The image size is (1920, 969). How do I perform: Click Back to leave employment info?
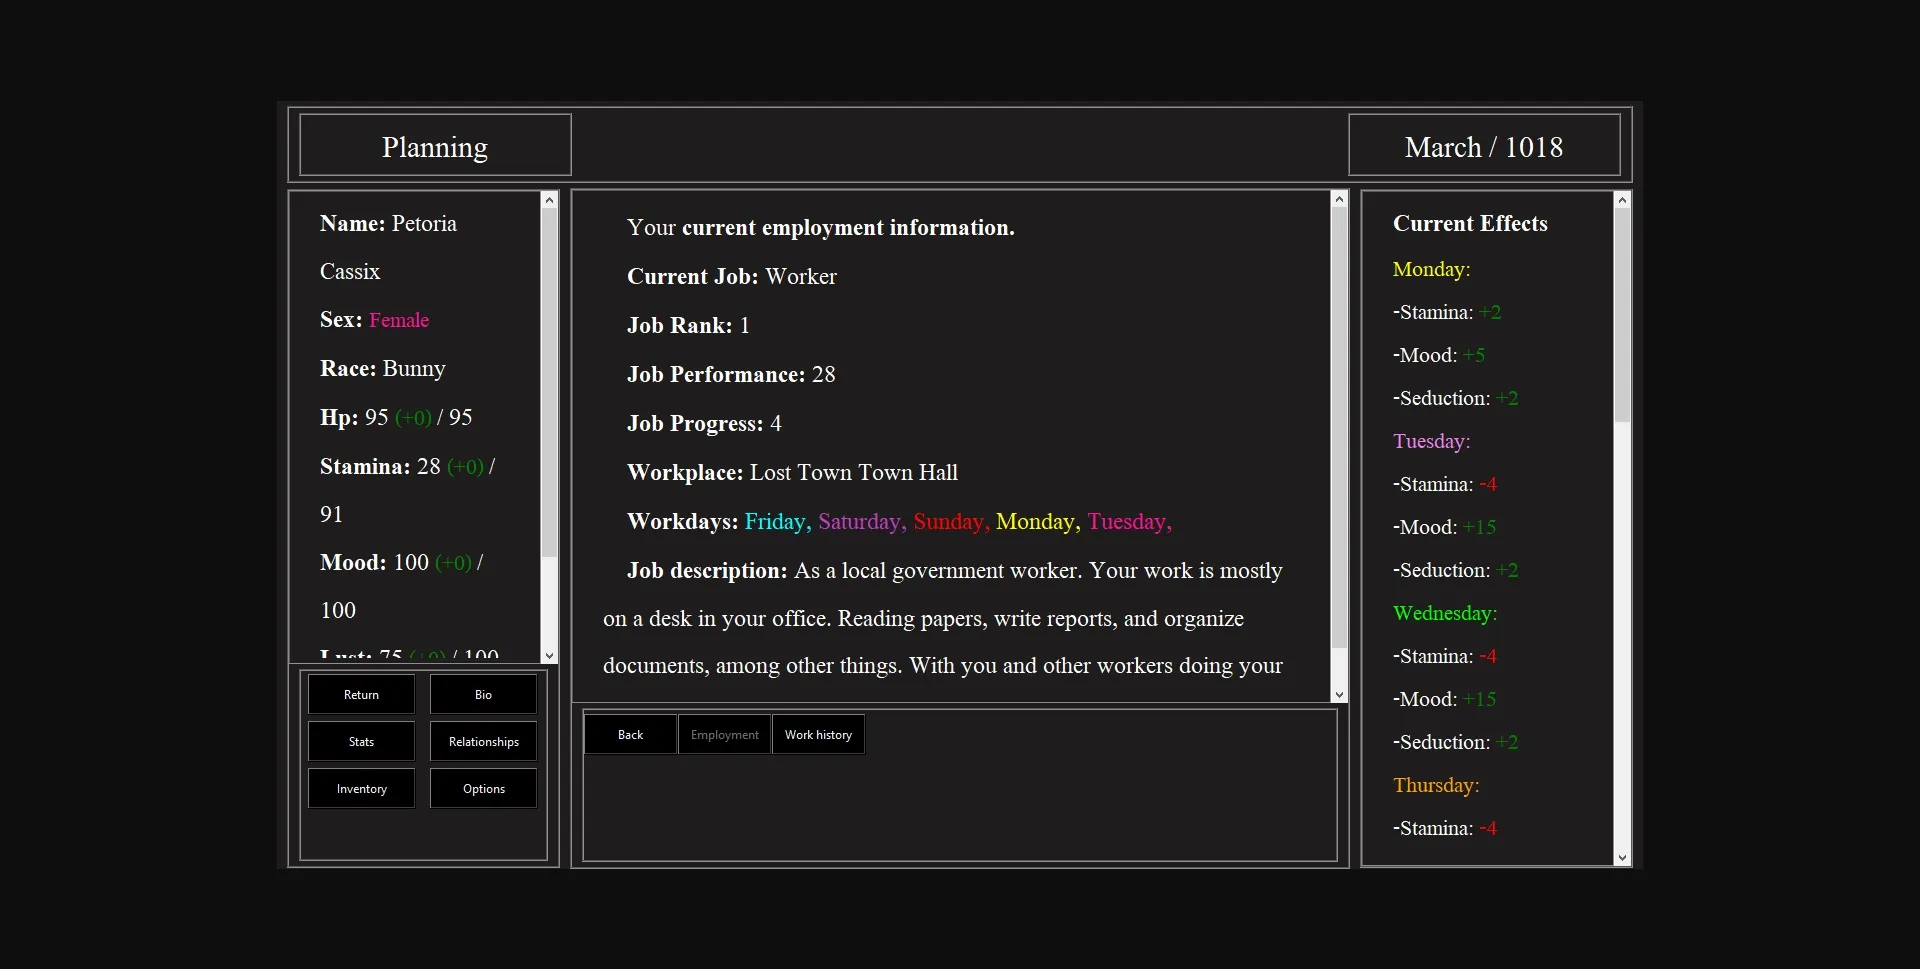click(629, 733)
